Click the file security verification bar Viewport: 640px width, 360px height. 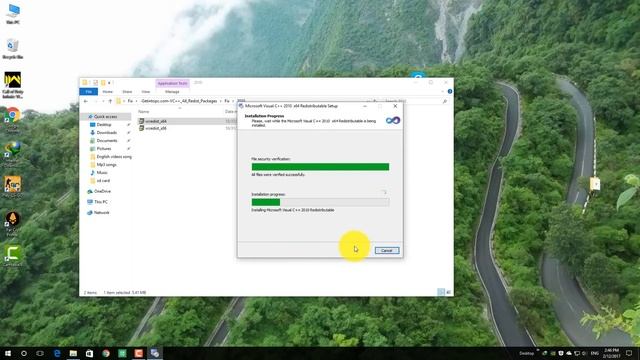[320, 167]
